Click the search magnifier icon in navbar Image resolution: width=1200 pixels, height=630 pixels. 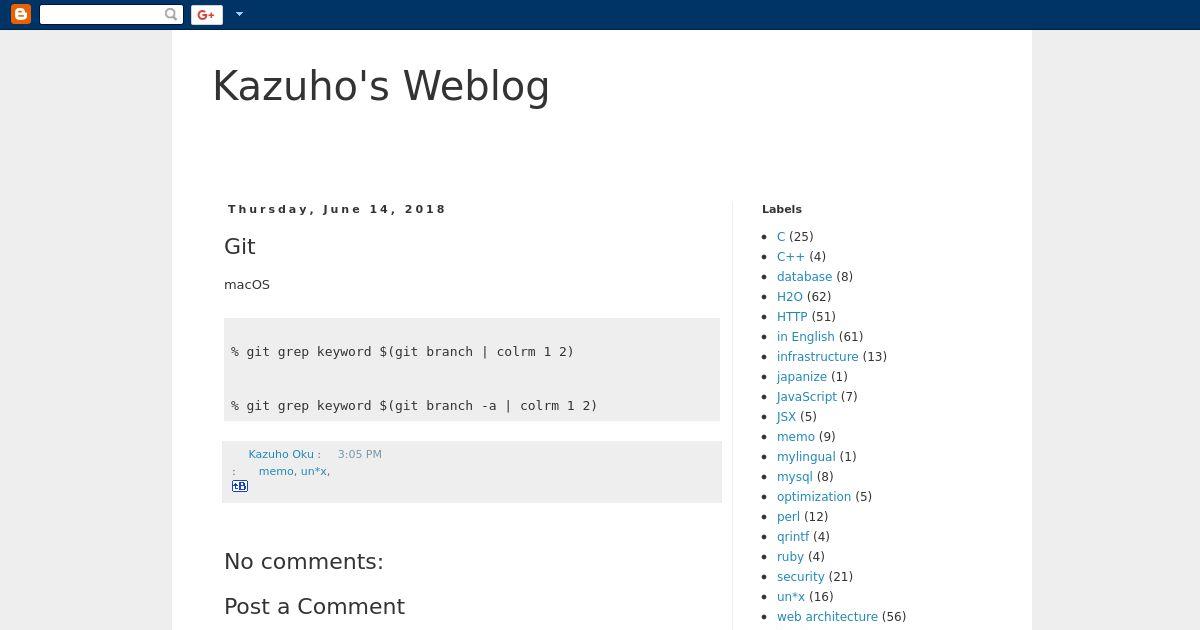point(171,14)
